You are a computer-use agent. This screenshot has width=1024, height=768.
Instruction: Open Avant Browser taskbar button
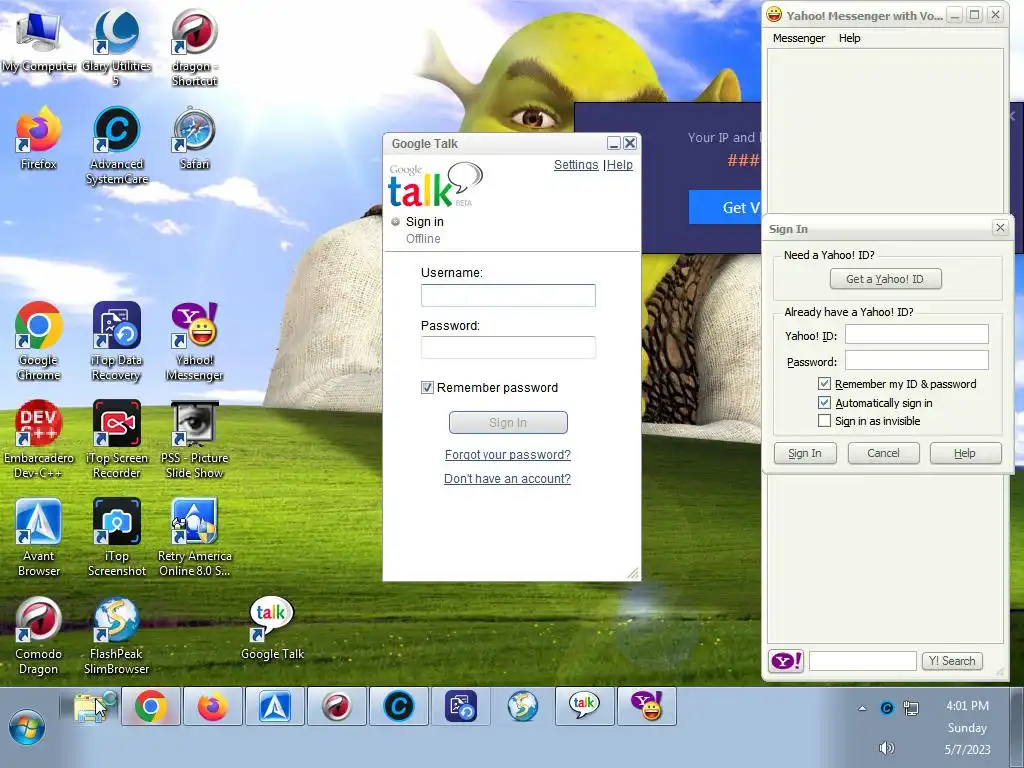(x=275, y=707)
